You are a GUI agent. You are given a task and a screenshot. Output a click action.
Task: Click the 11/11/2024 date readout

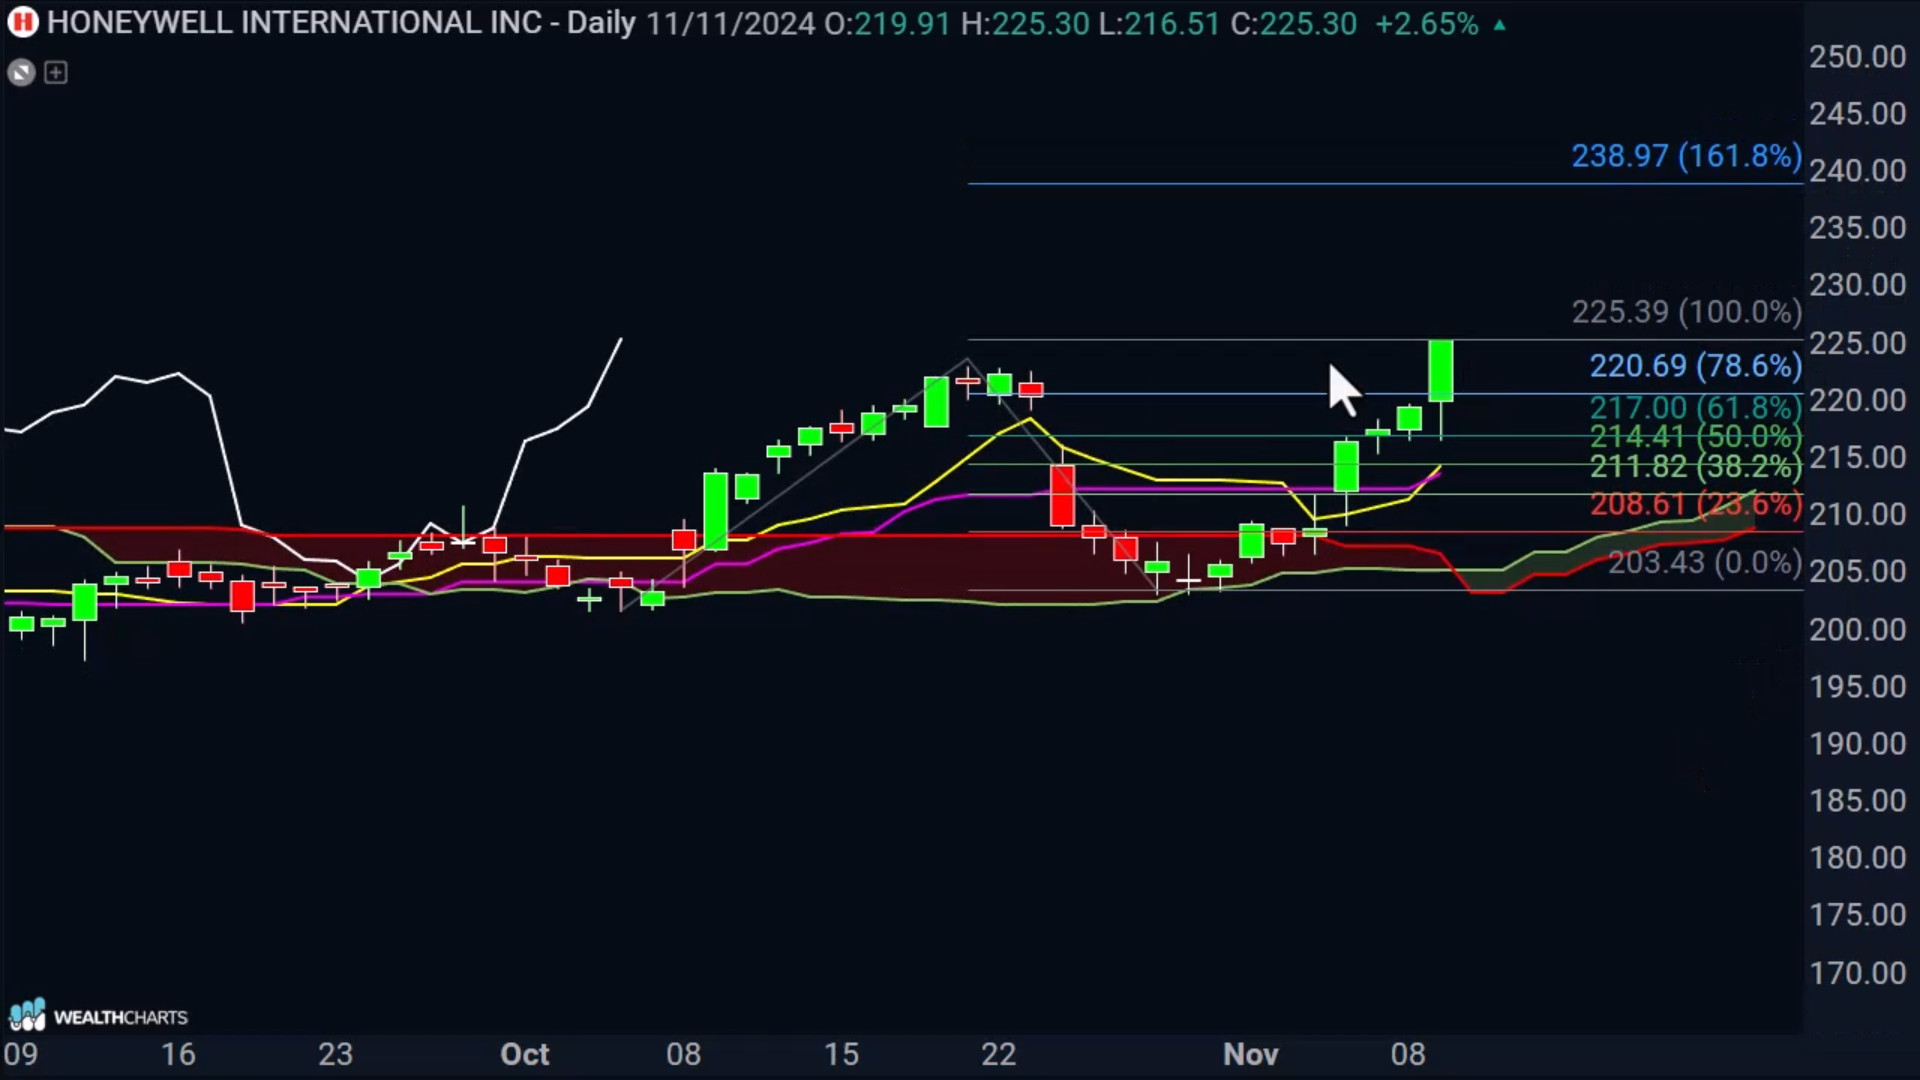730,24
